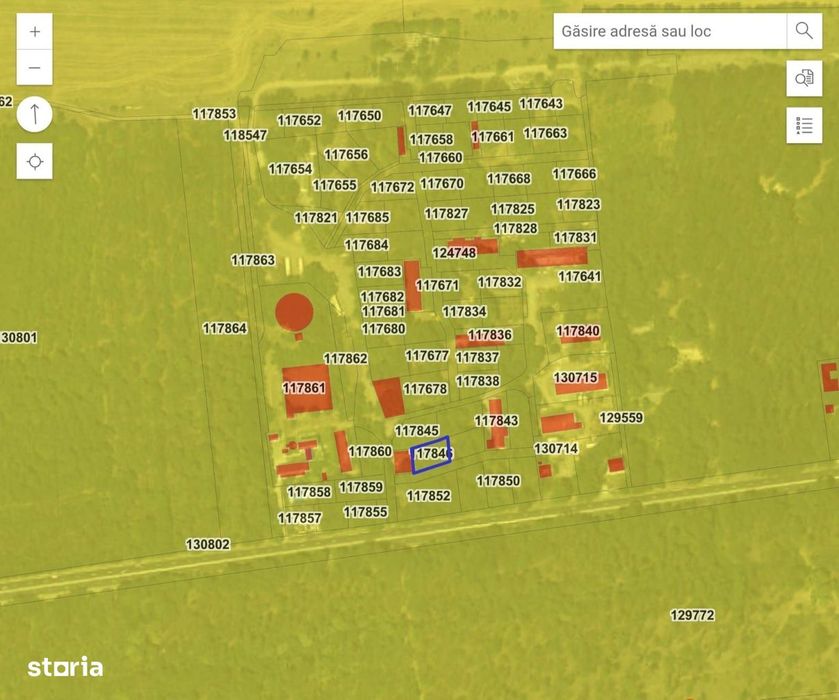This screenshot has height=700, width=839.
Task: Click parcel label 117655
Action: [334, 185]
